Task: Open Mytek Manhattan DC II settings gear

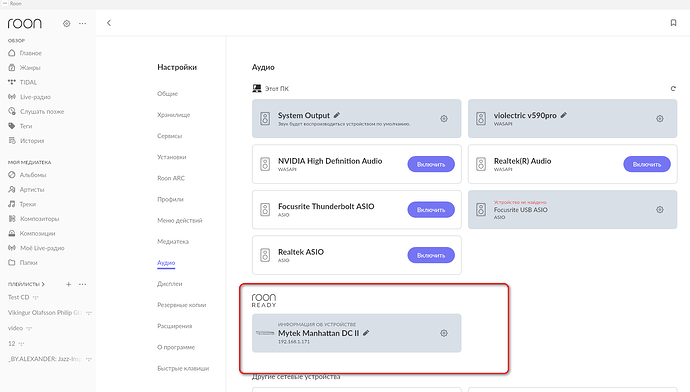Action: click(444, 333)
